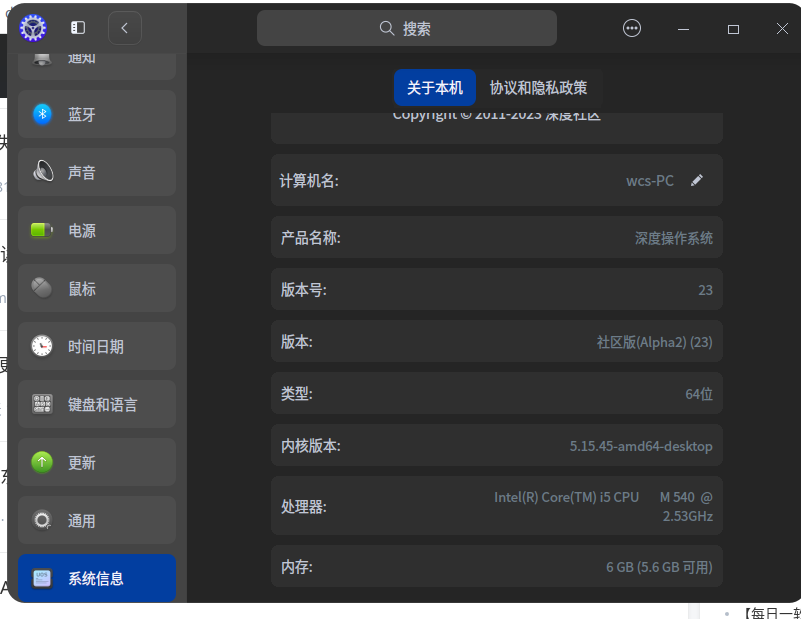The height and width of the screenshot is (619, 801).
Task: Open the three-dot overflow menu
Action: 632,27
